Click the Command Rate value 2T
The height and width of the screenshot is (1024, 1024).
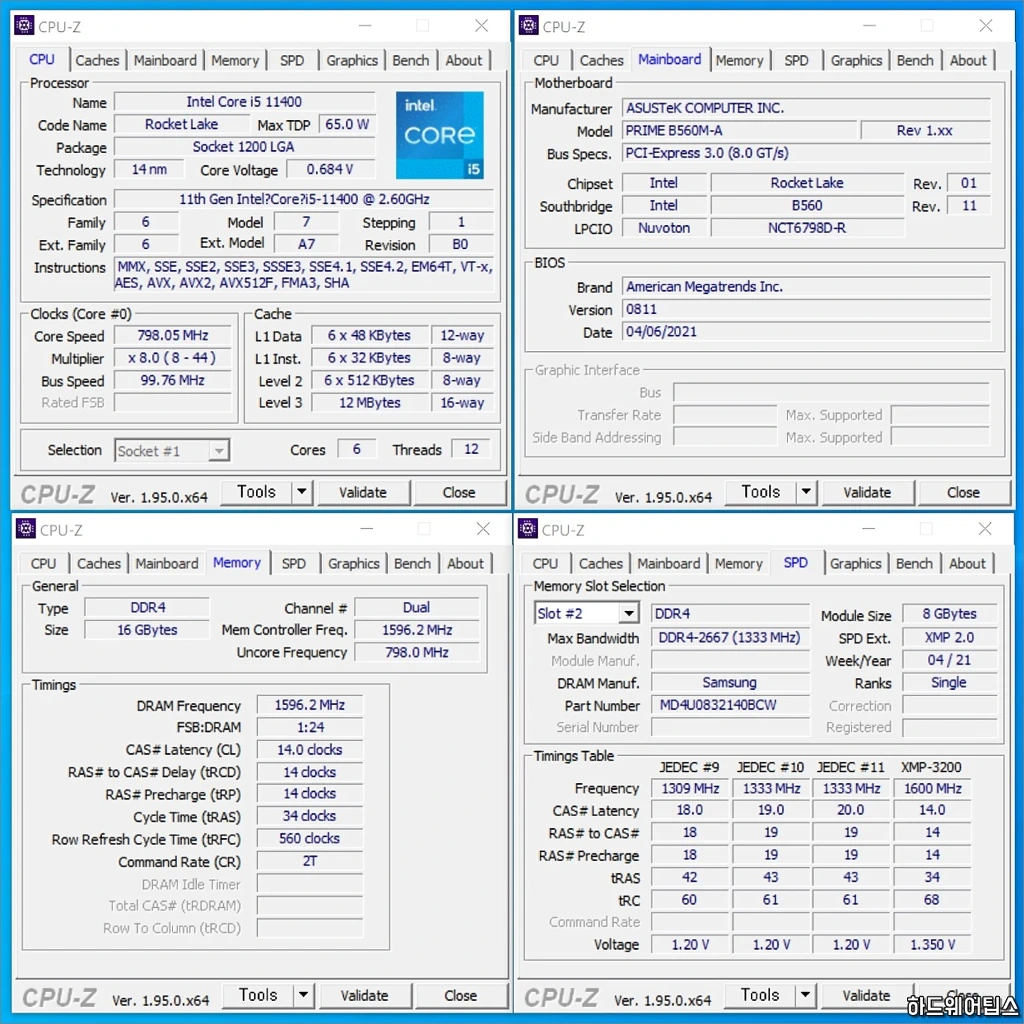pos(310,861)
